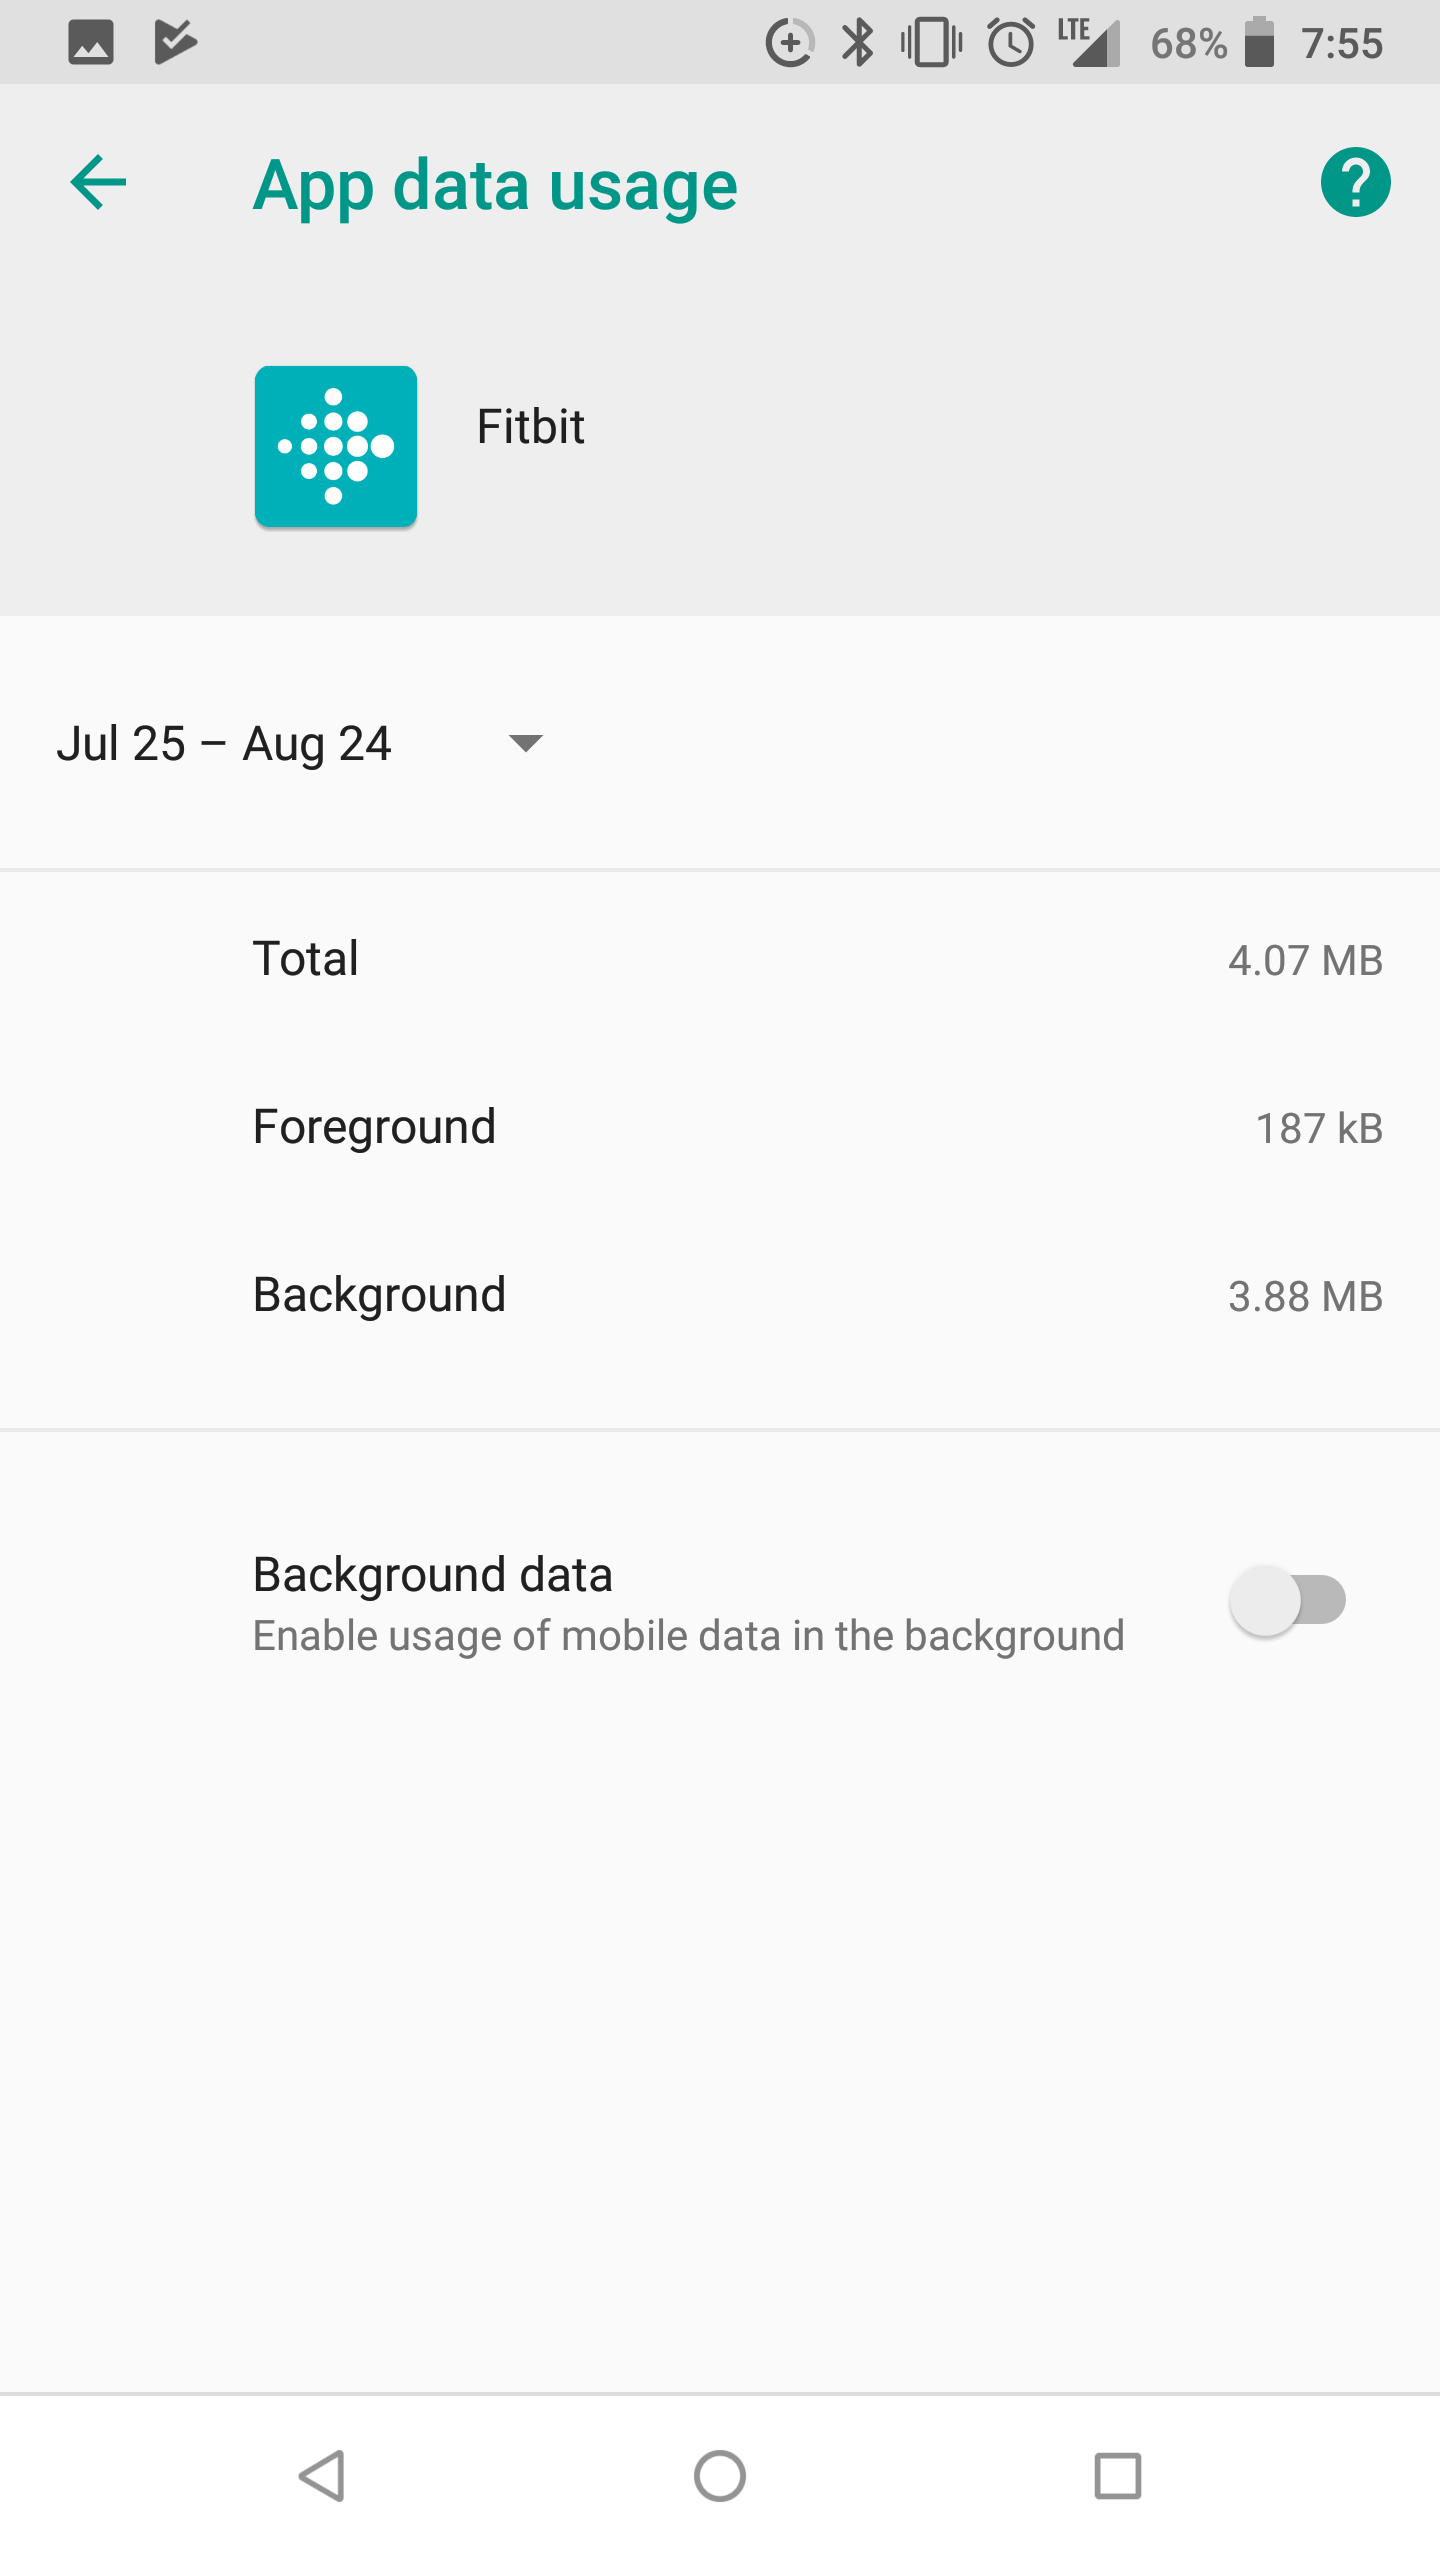Tap the Fitbit app name text
The width and height of the screenshot is (1440, 2560).
point(530,427)
